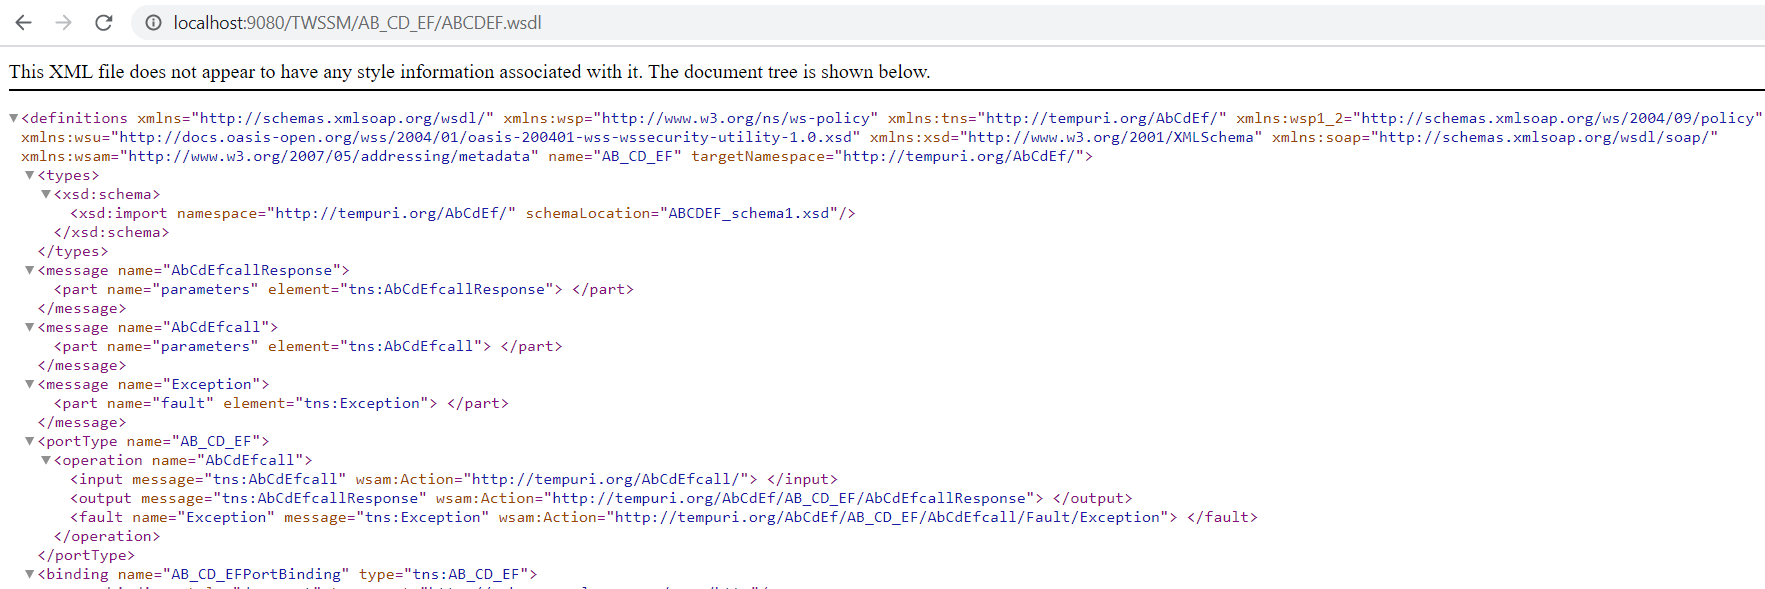Click the closing portType tag
1765x589 pixels.
86,555
